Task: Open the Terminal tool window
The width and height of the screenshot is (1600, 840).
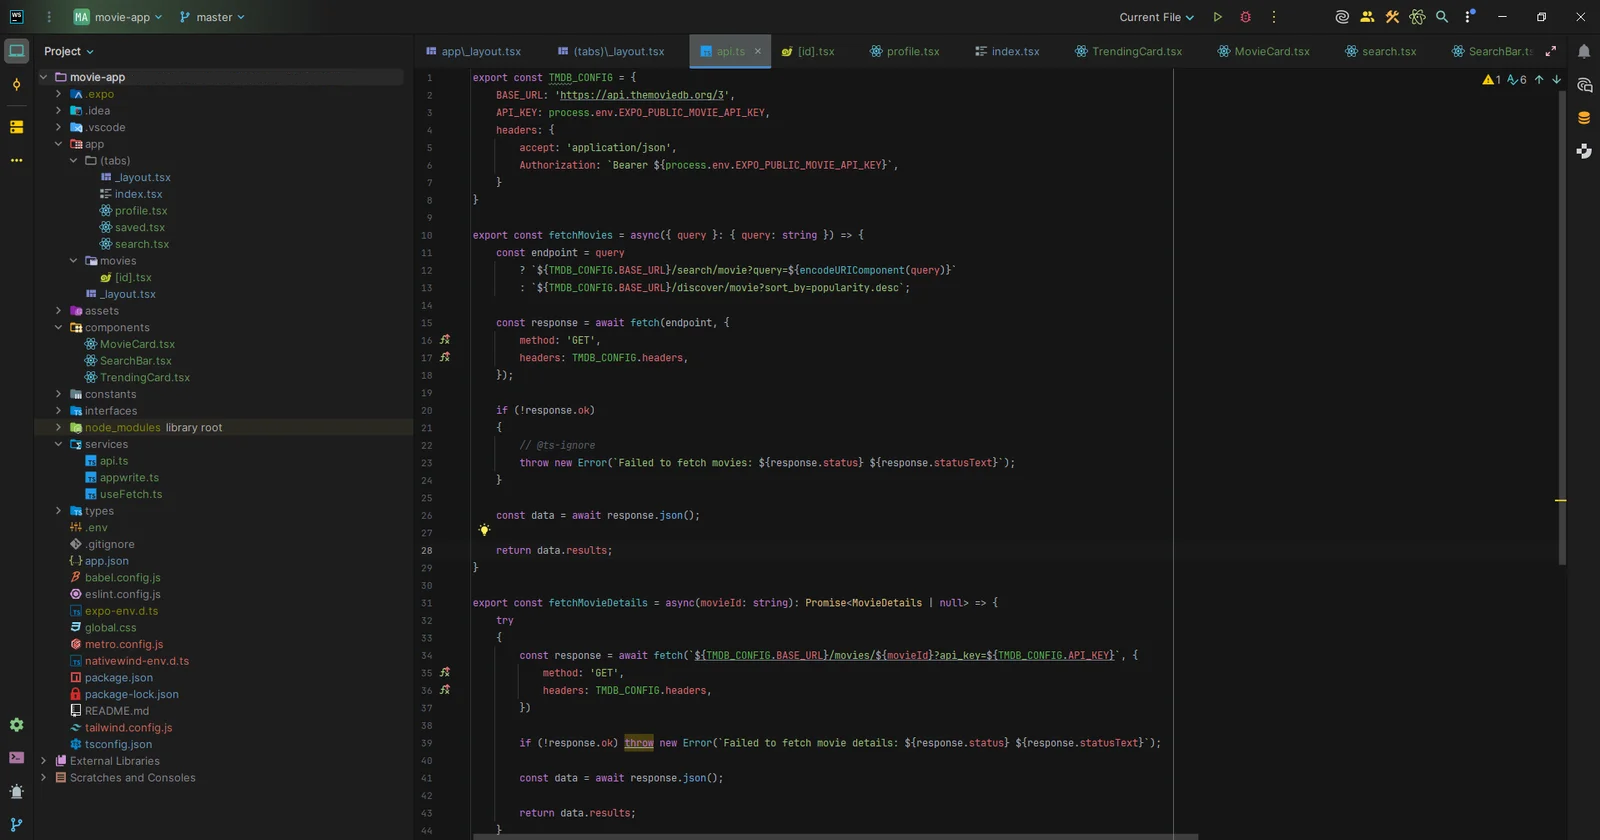Action: (16, 758)
